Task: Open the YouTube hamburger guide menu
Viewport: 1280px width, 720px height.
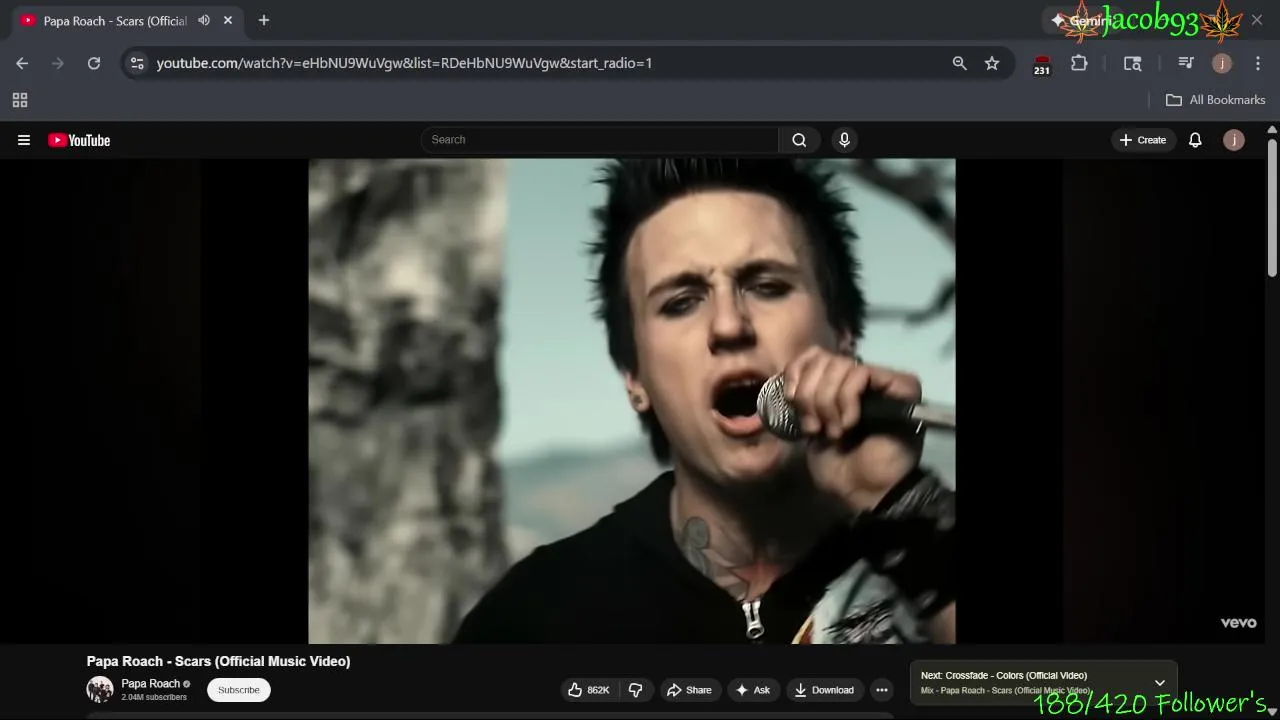Action: pos(24,140)
